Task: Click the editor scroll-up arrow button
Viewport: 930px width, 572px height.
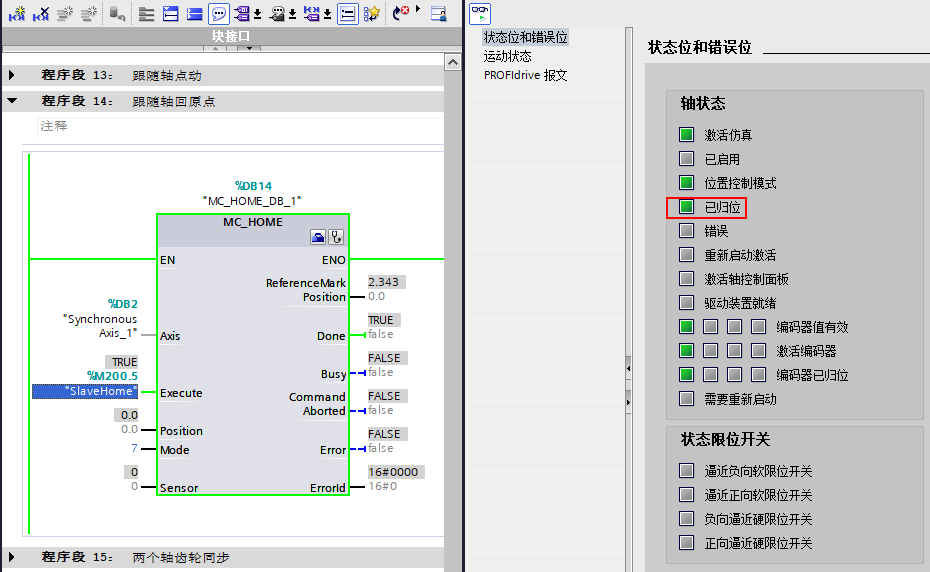Action: coord(453,62)
